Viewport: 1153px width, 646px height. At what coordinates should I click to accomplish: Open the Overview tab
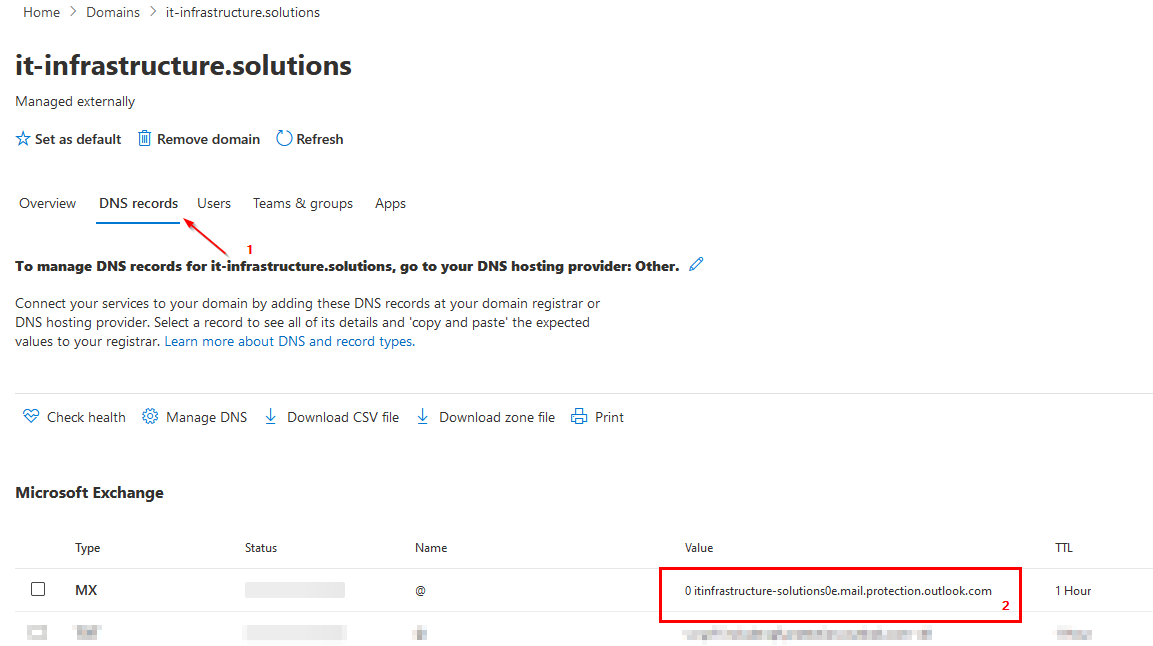[48, 204]
